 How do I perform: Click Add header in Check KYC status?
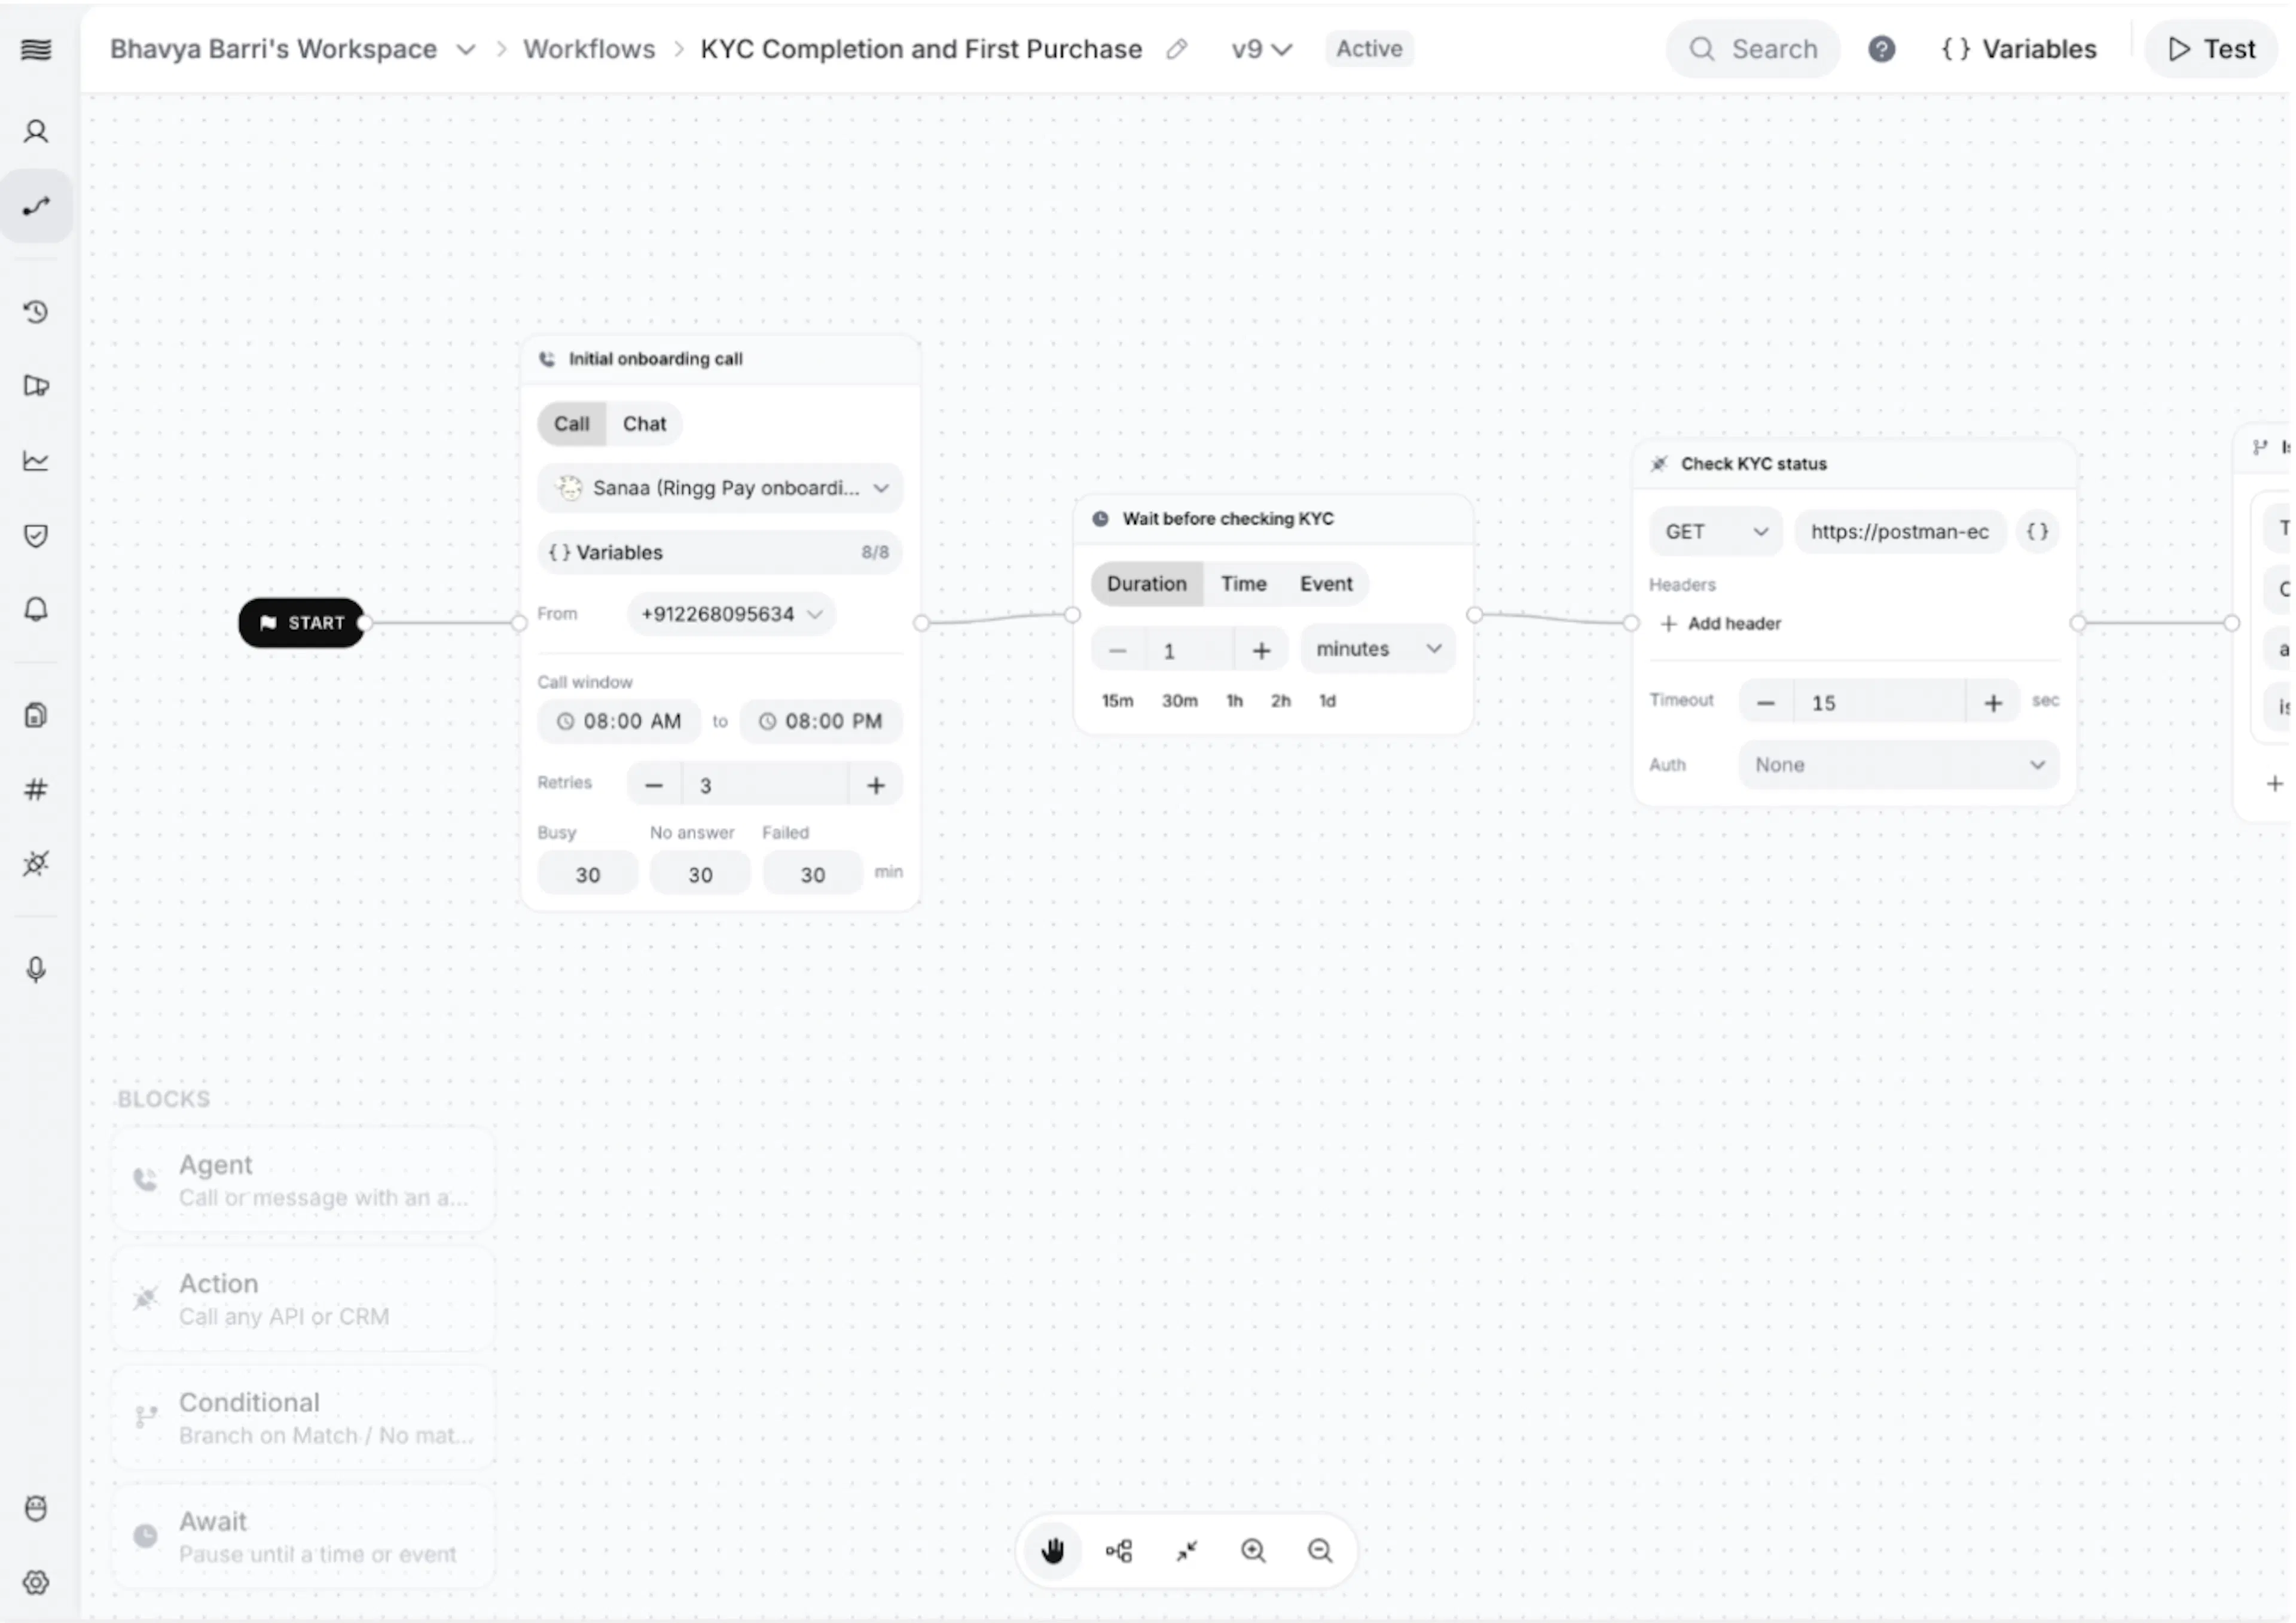[1721, 624]
